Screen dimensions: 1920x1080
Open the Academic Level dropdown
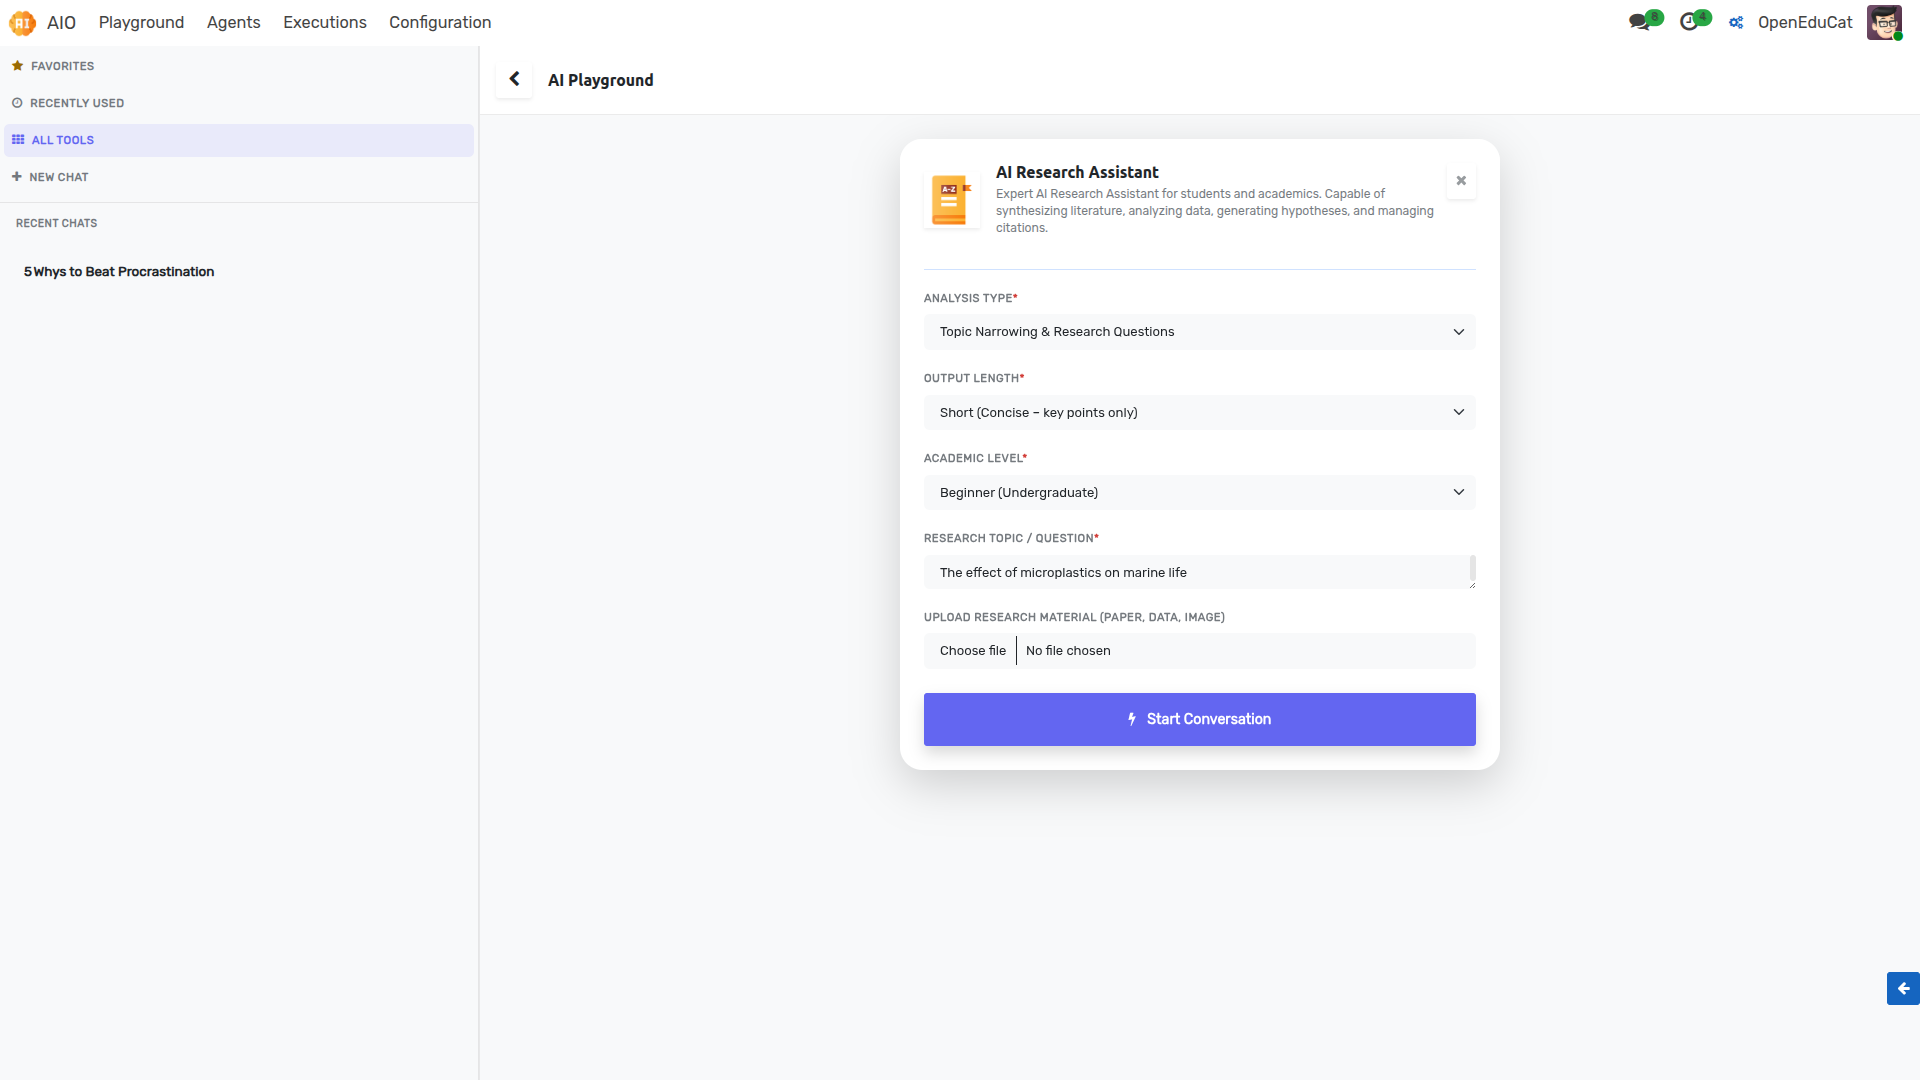(x=1199, y=492)
